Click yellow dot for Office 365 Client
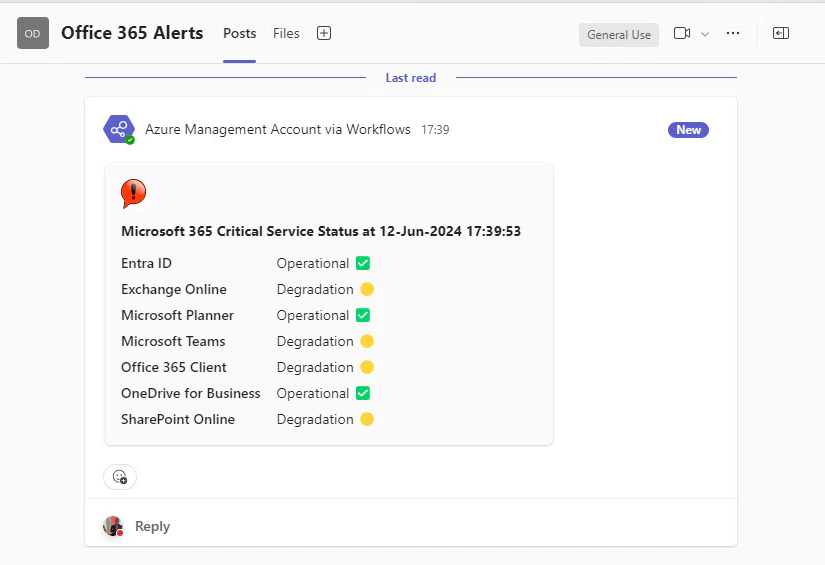 (x=367, y=367)
